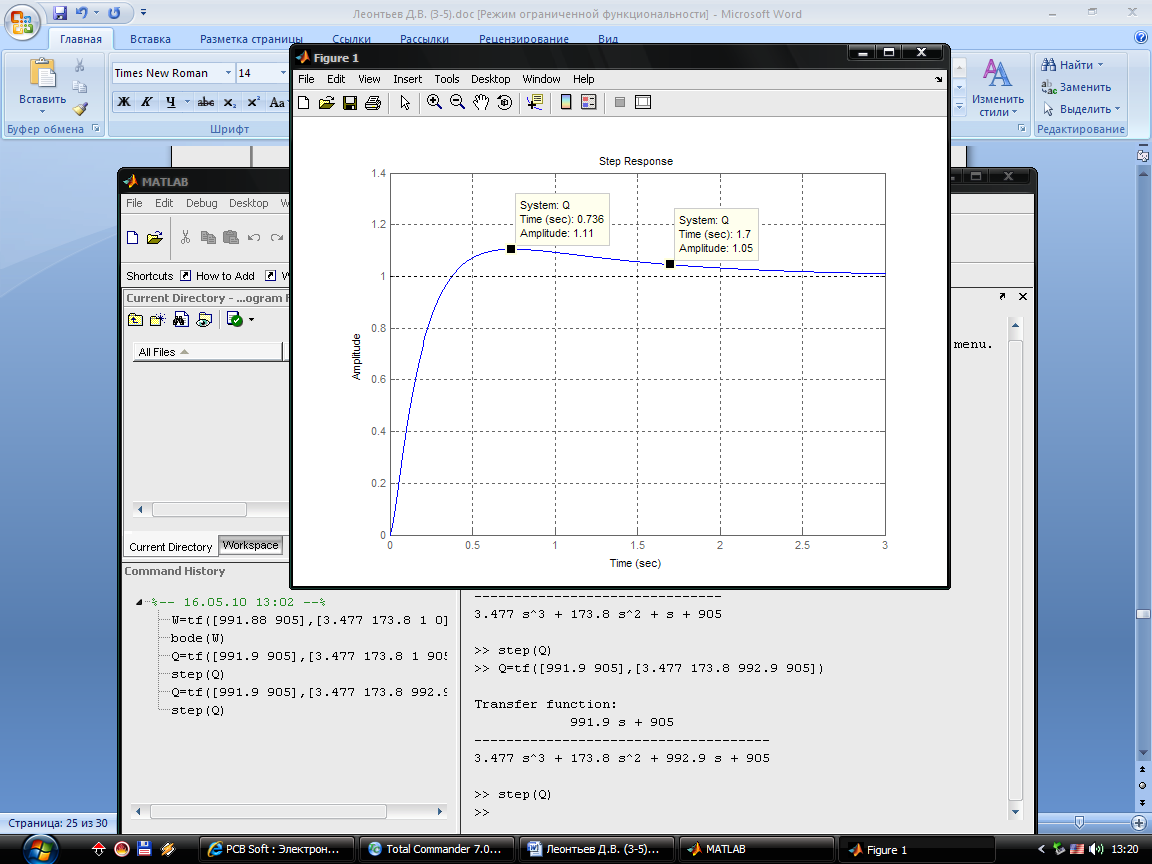This screenshot has height=864, width=1152.
Task: Click the Print Figure icon
Action: [373, 102]
